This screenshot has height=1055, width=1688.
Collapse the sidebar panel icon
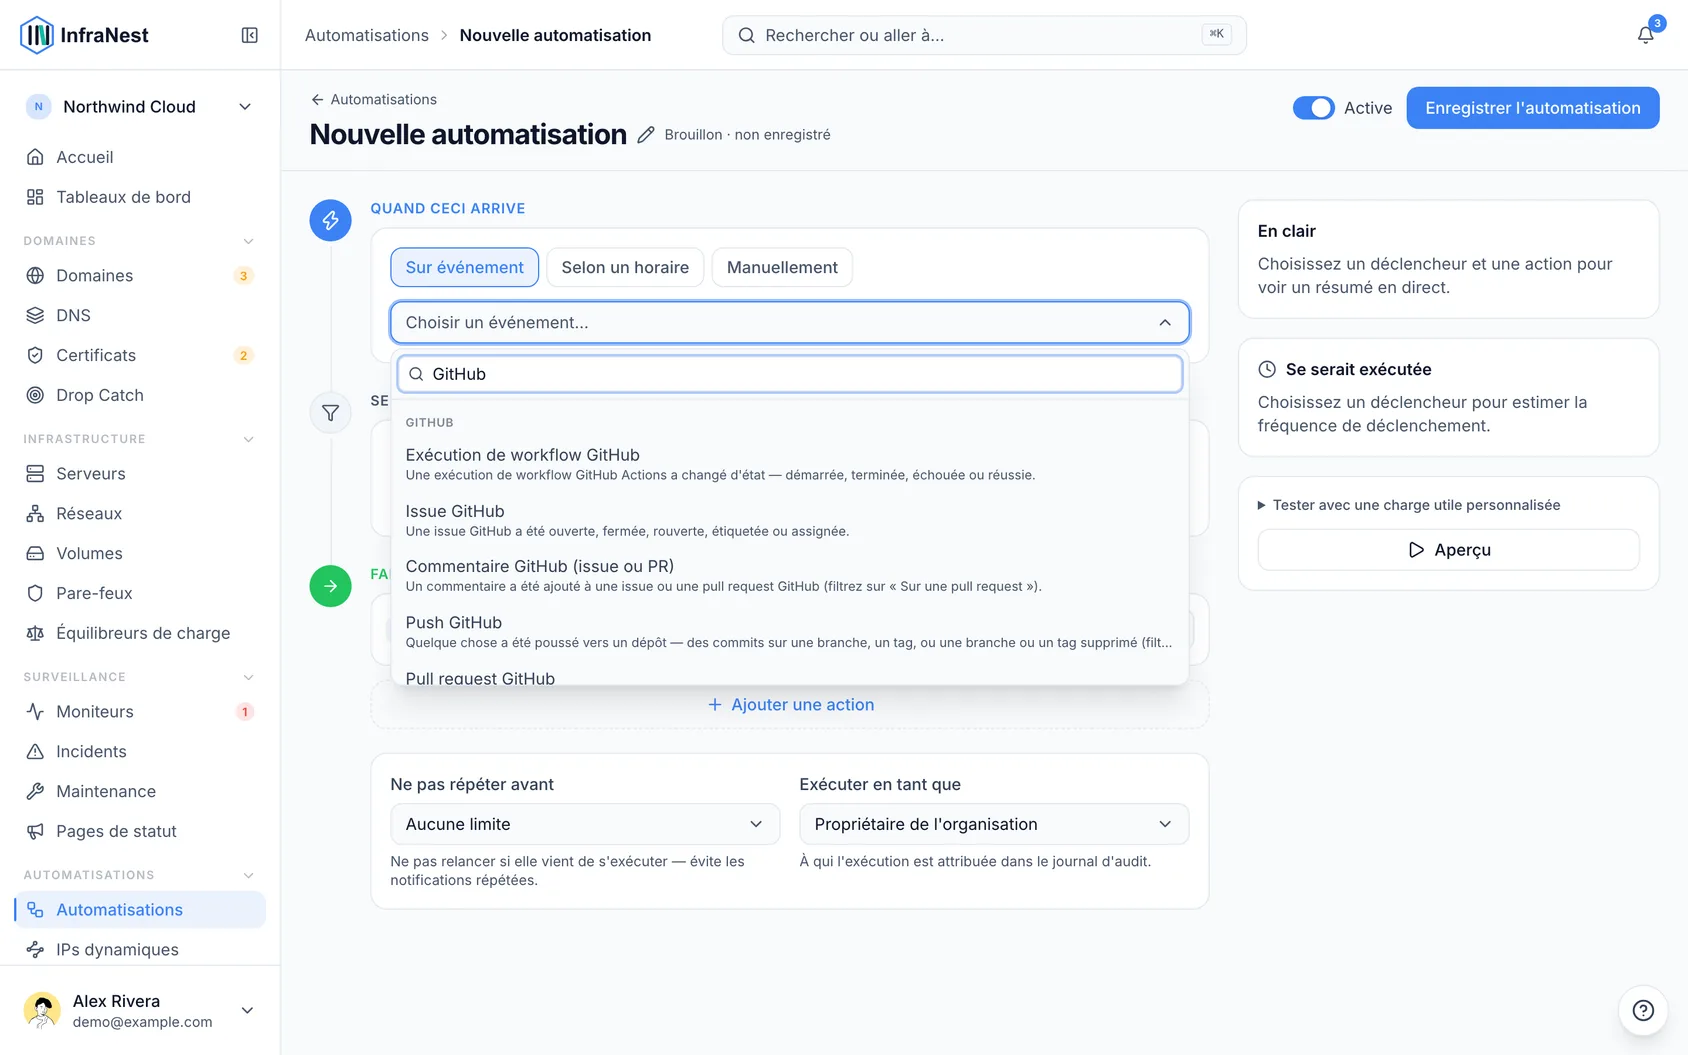[250, 35]
